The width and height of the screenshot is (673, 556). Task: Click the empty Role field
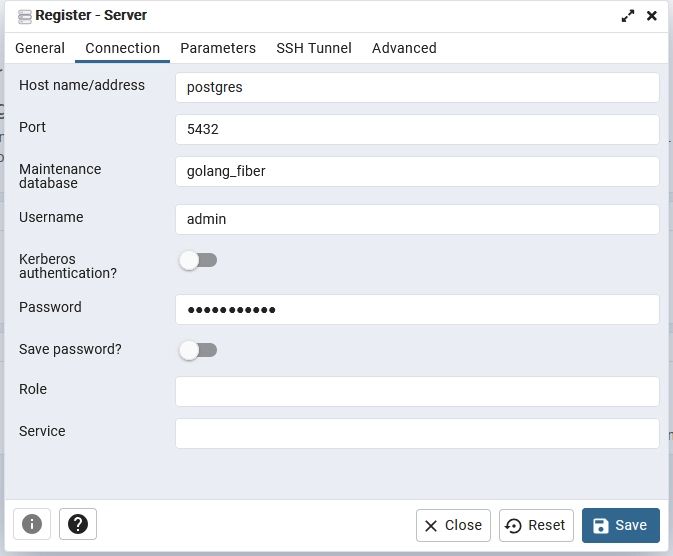point(417,392)
